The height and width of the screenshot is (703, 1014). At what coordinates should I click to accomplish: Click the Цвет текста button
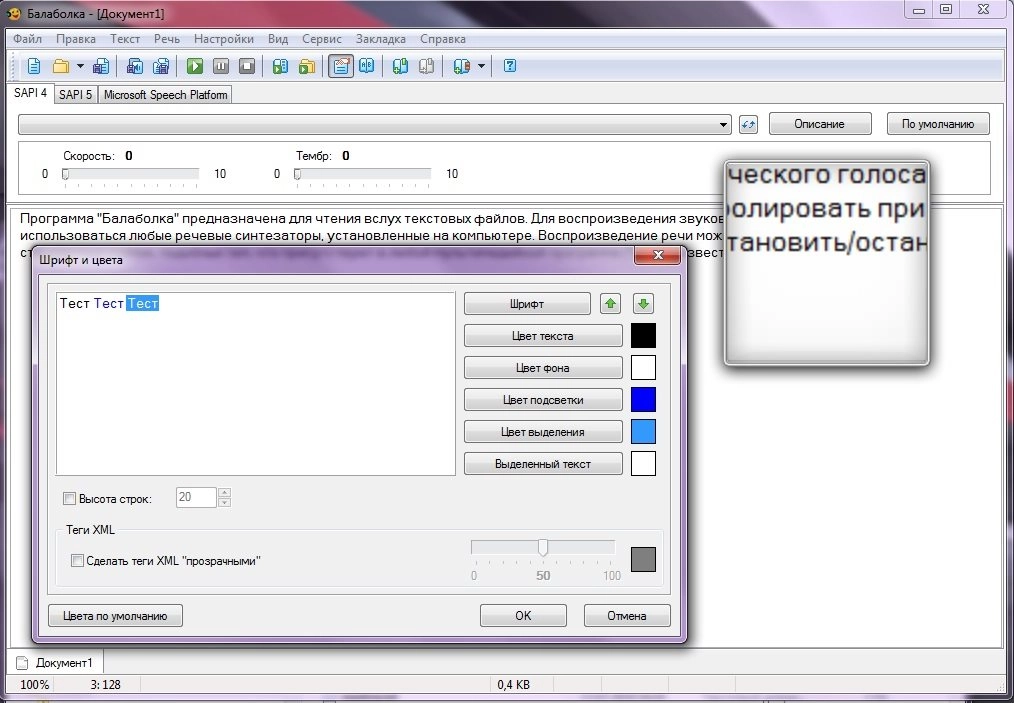pyautogui.click(x=543, y=336)
